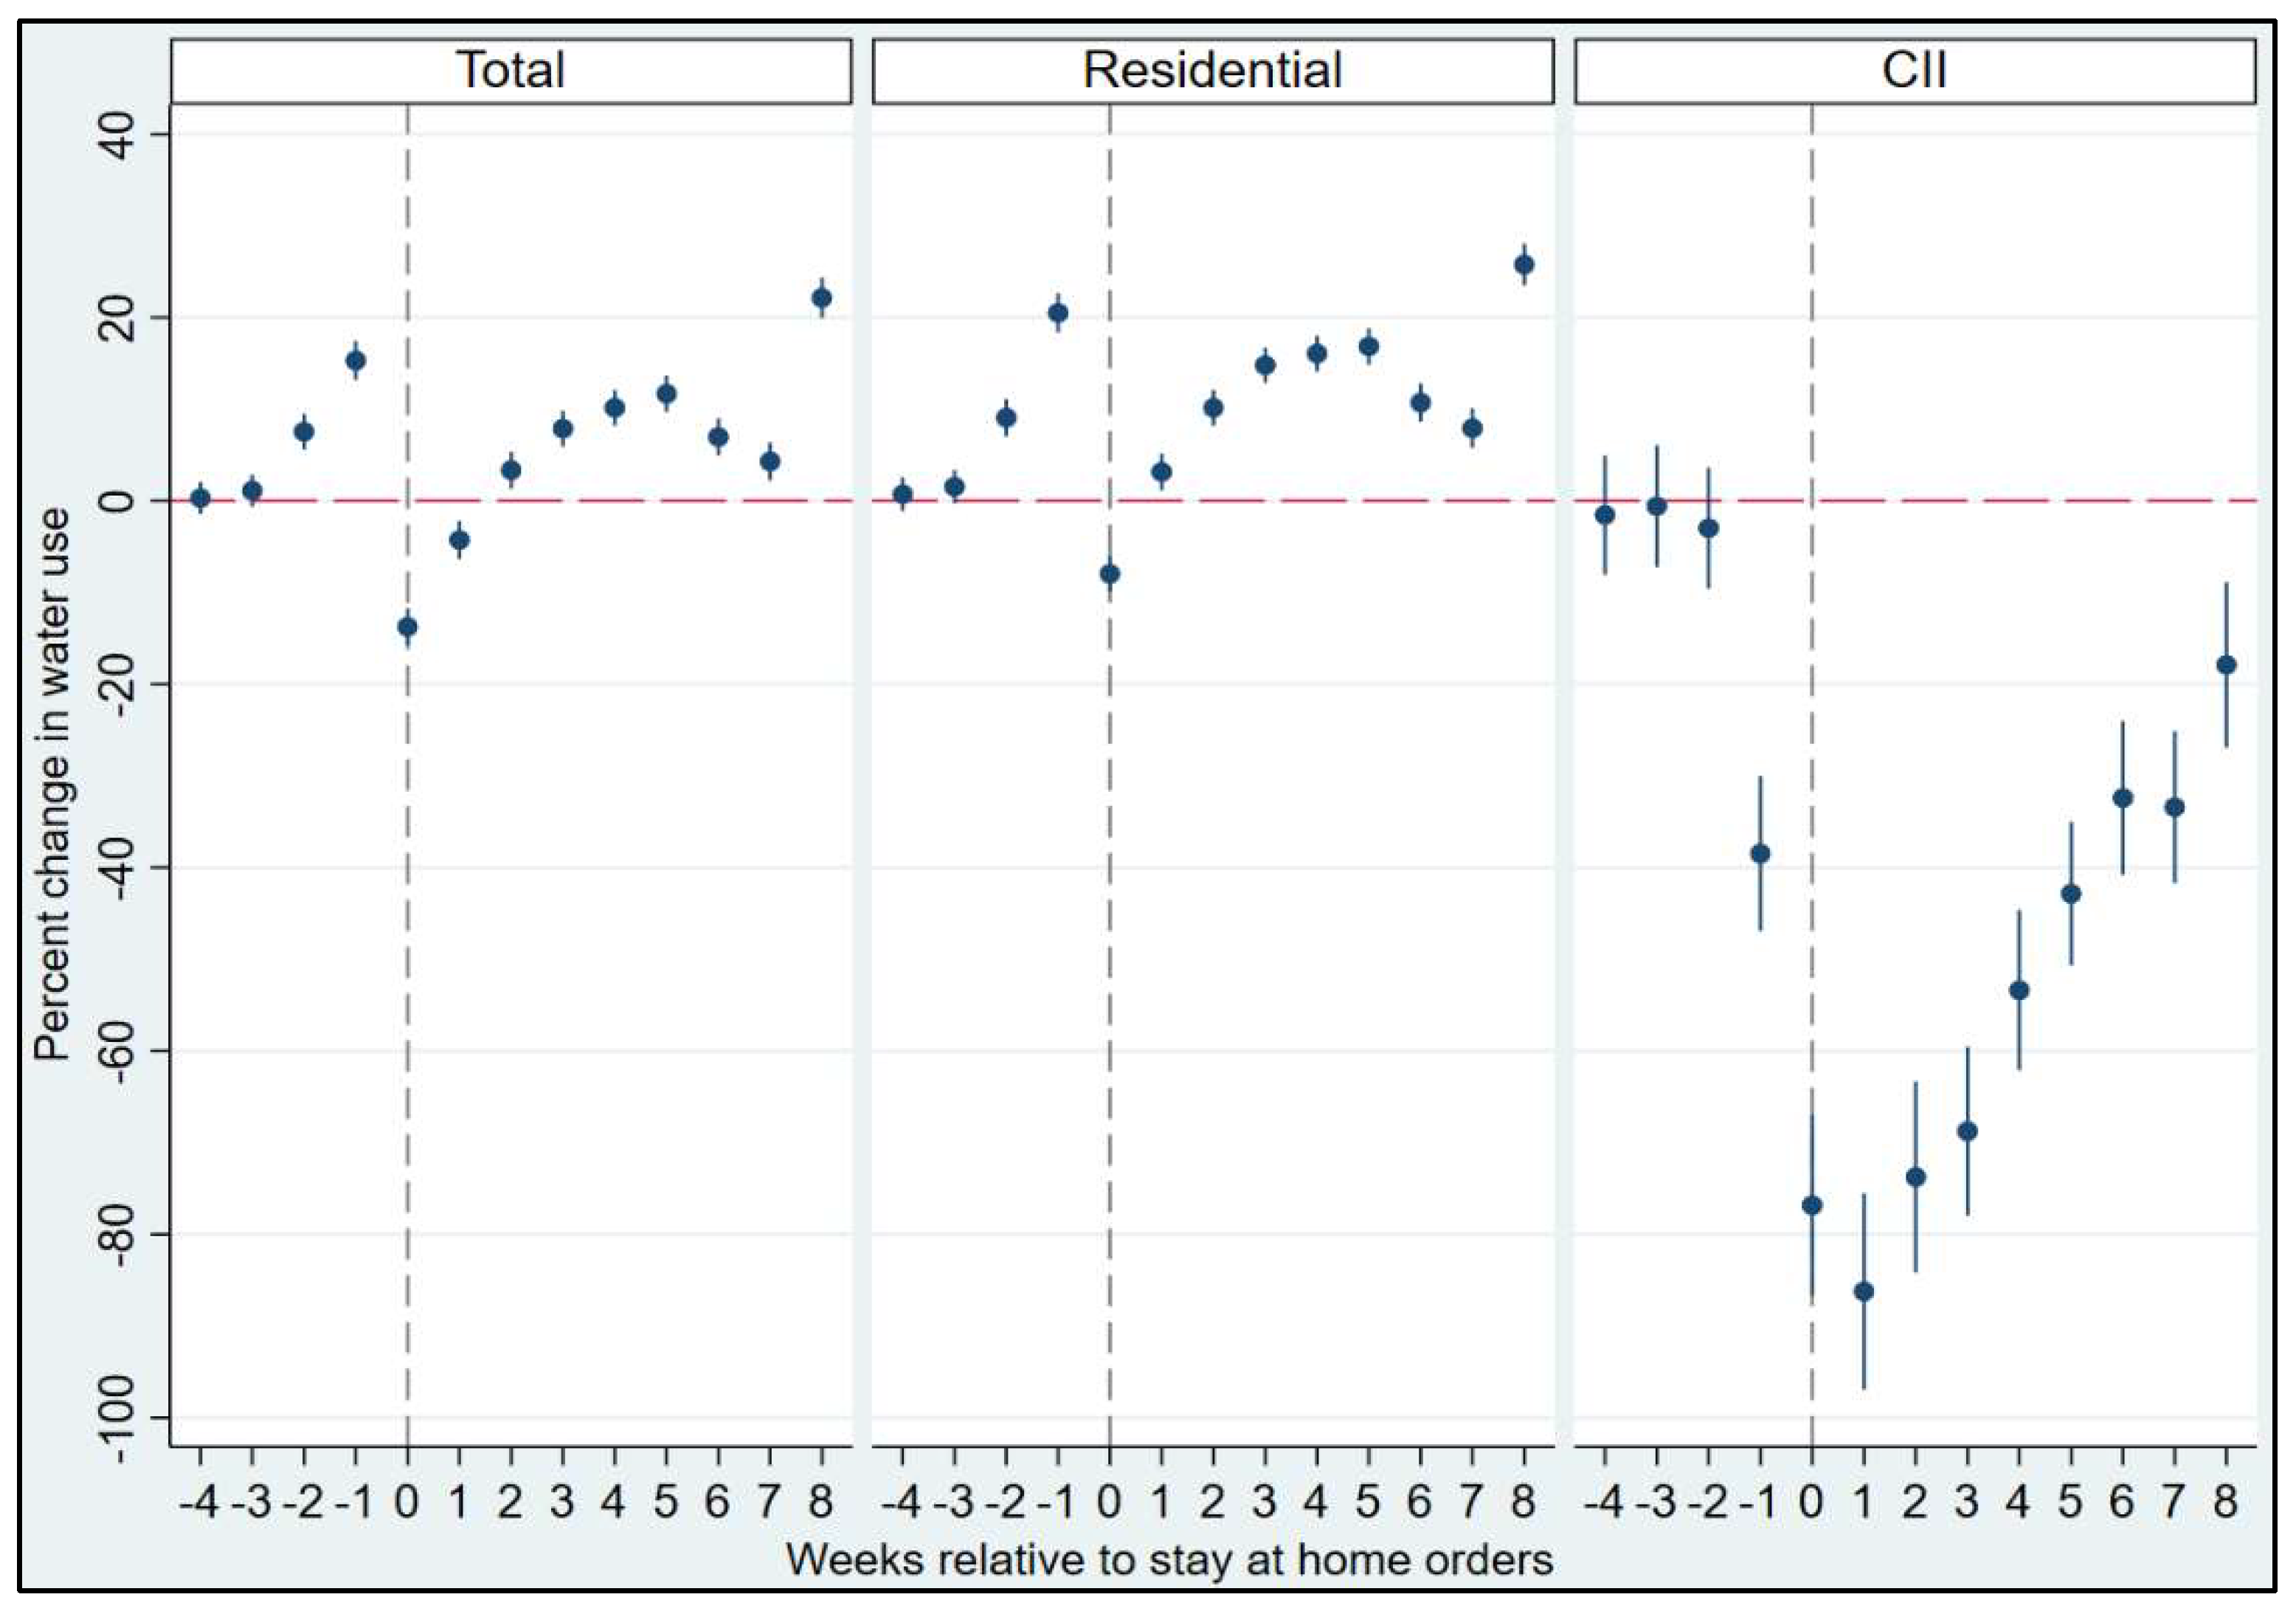2296x1614 pixels.
Task: Click the CII panel header
Action: [x=1914, y=71]
